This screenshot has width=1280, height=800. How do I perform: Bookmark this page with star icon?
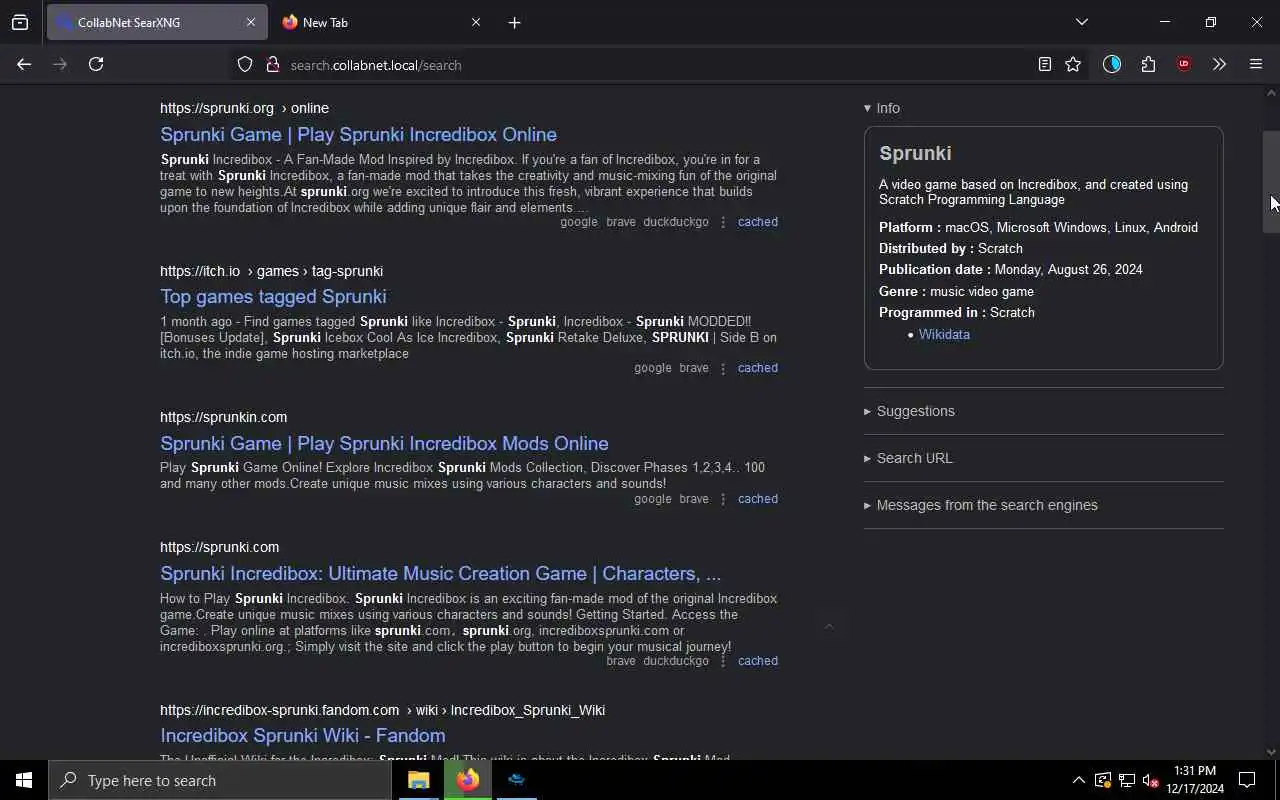(1073, 64)
